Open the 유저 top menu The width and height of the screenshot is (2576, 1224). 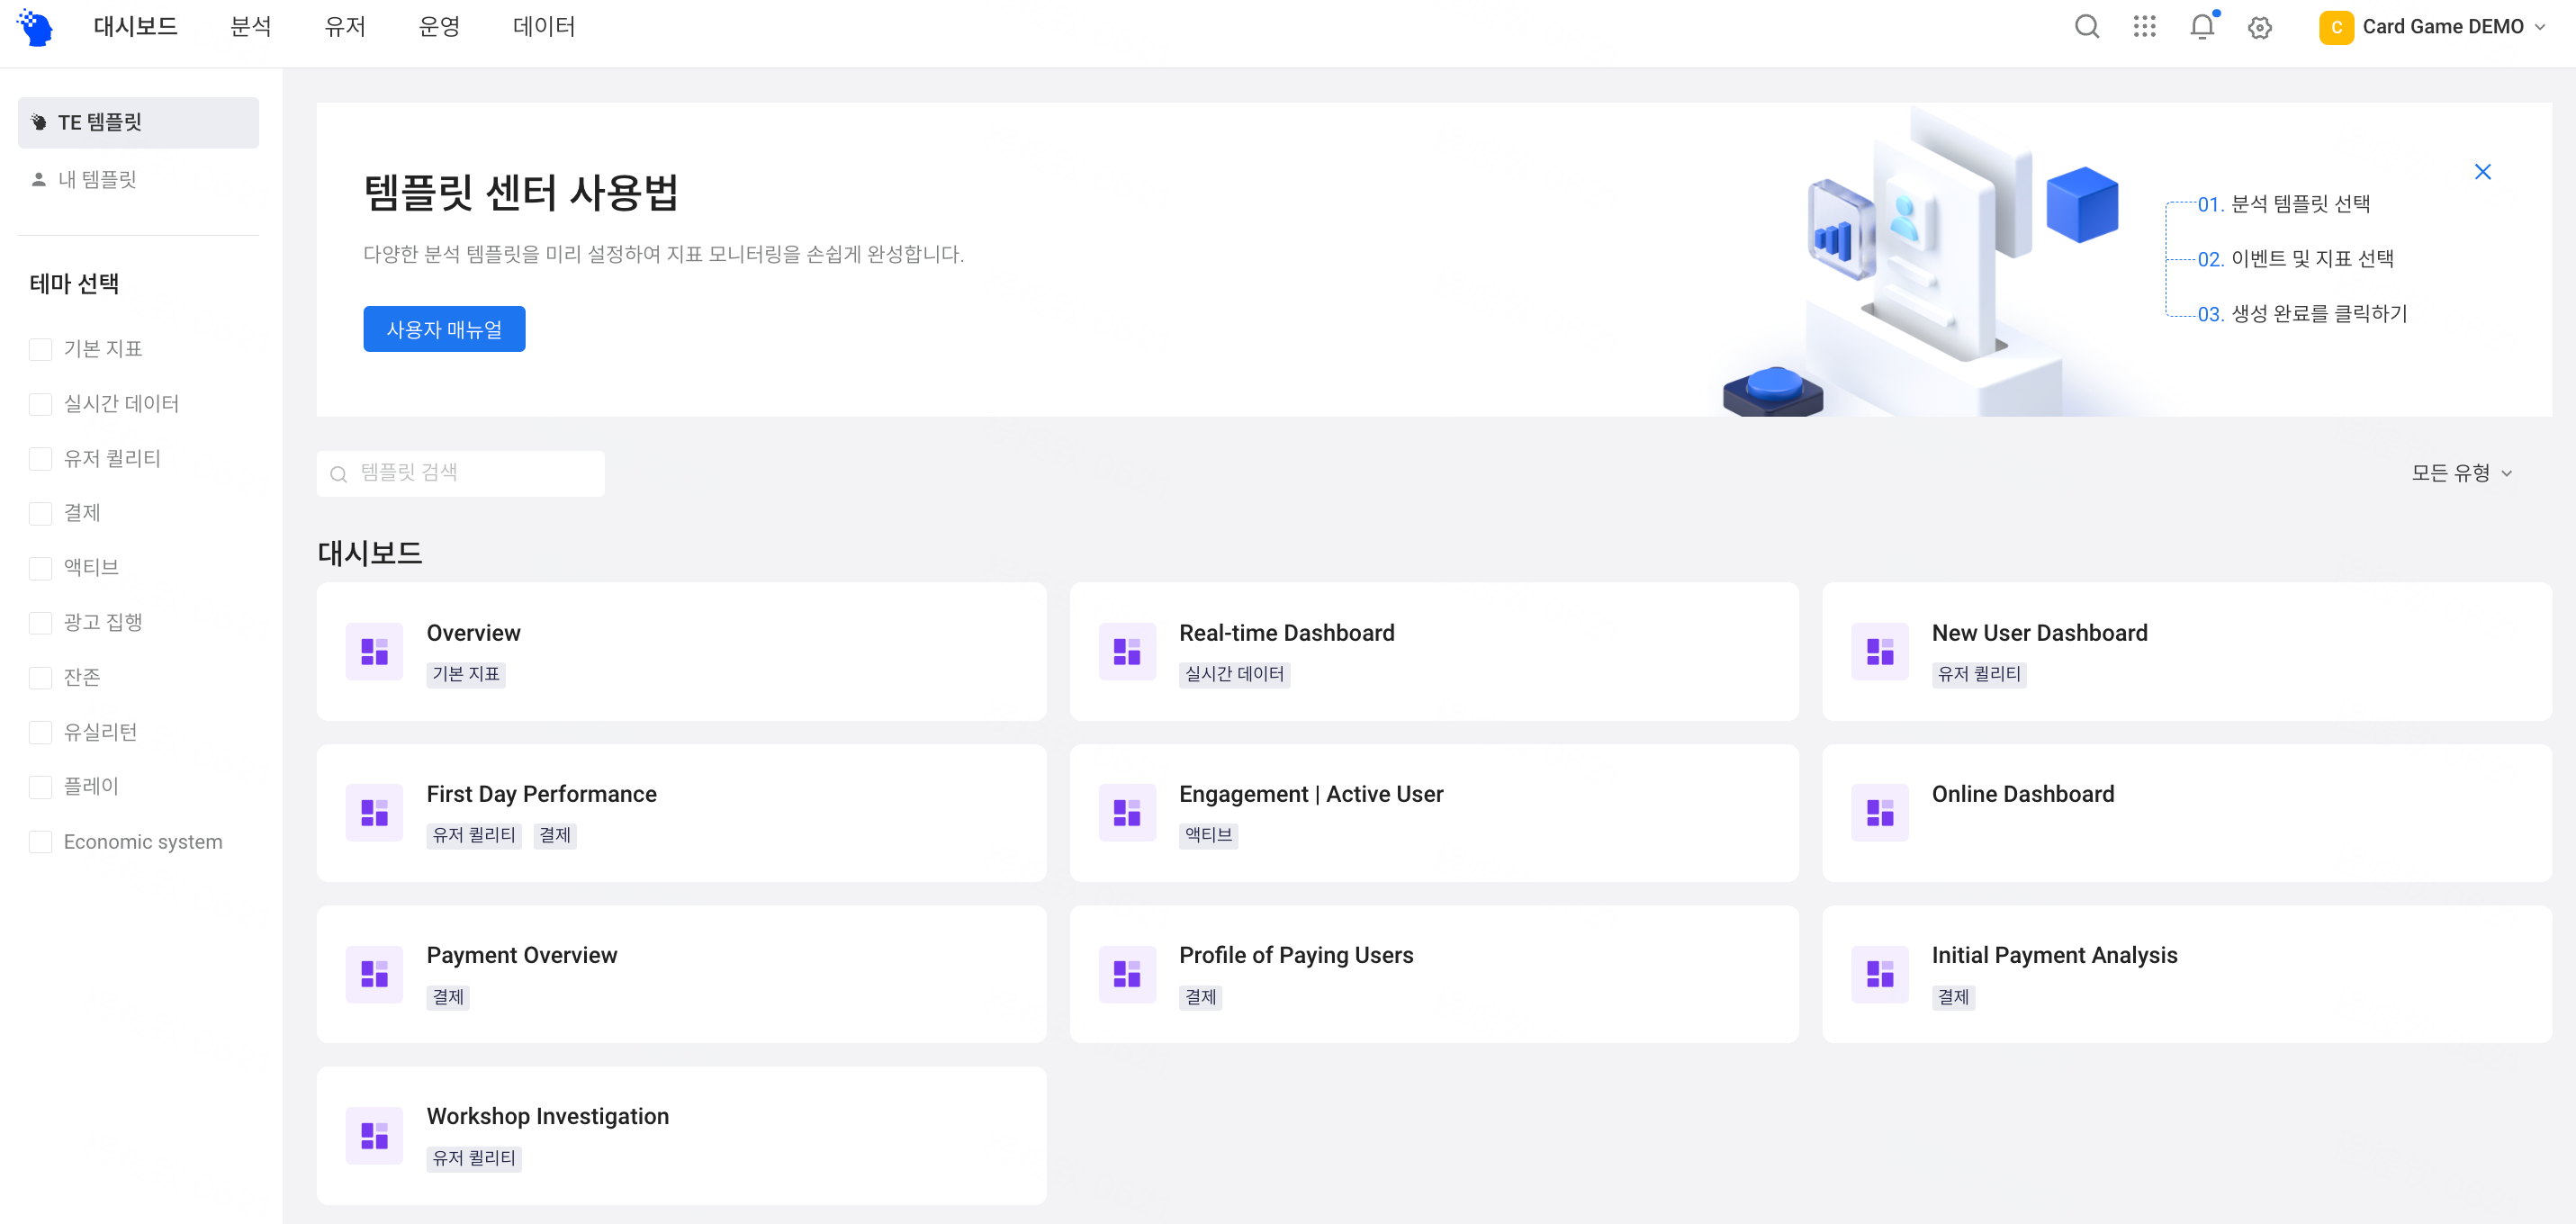pos(345,27)
